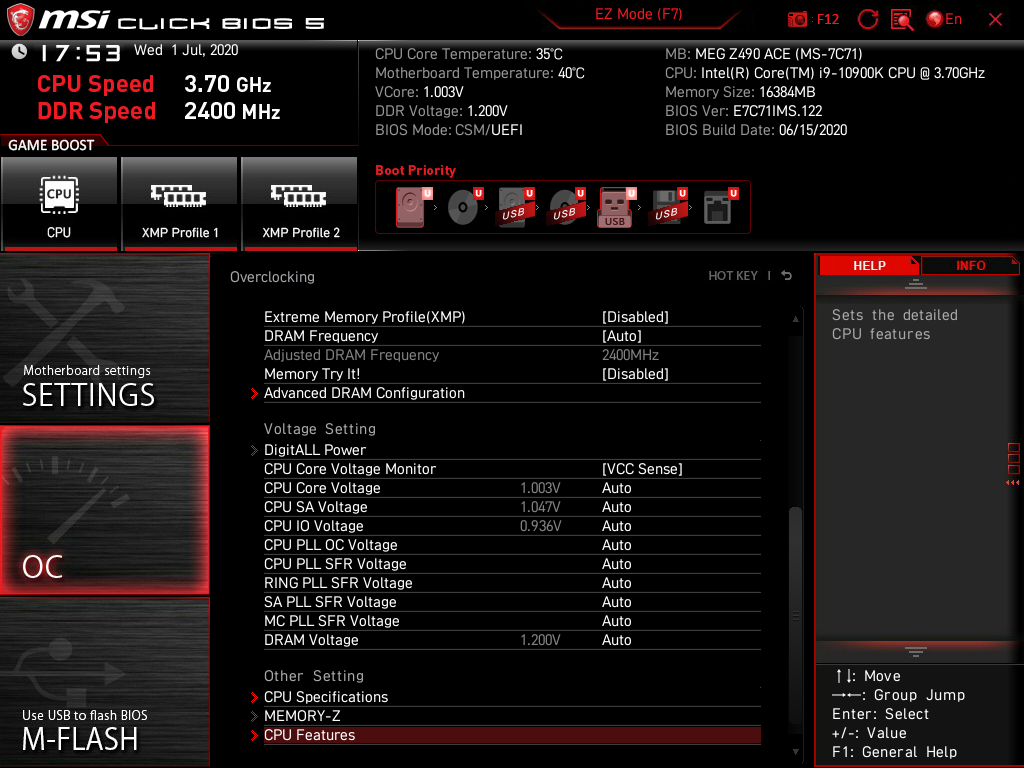Viewport: 1024px width, 768px height.
Task: Click the help panel bottom collapse handle
Action: pyautogui.click(x=916, y=652)
